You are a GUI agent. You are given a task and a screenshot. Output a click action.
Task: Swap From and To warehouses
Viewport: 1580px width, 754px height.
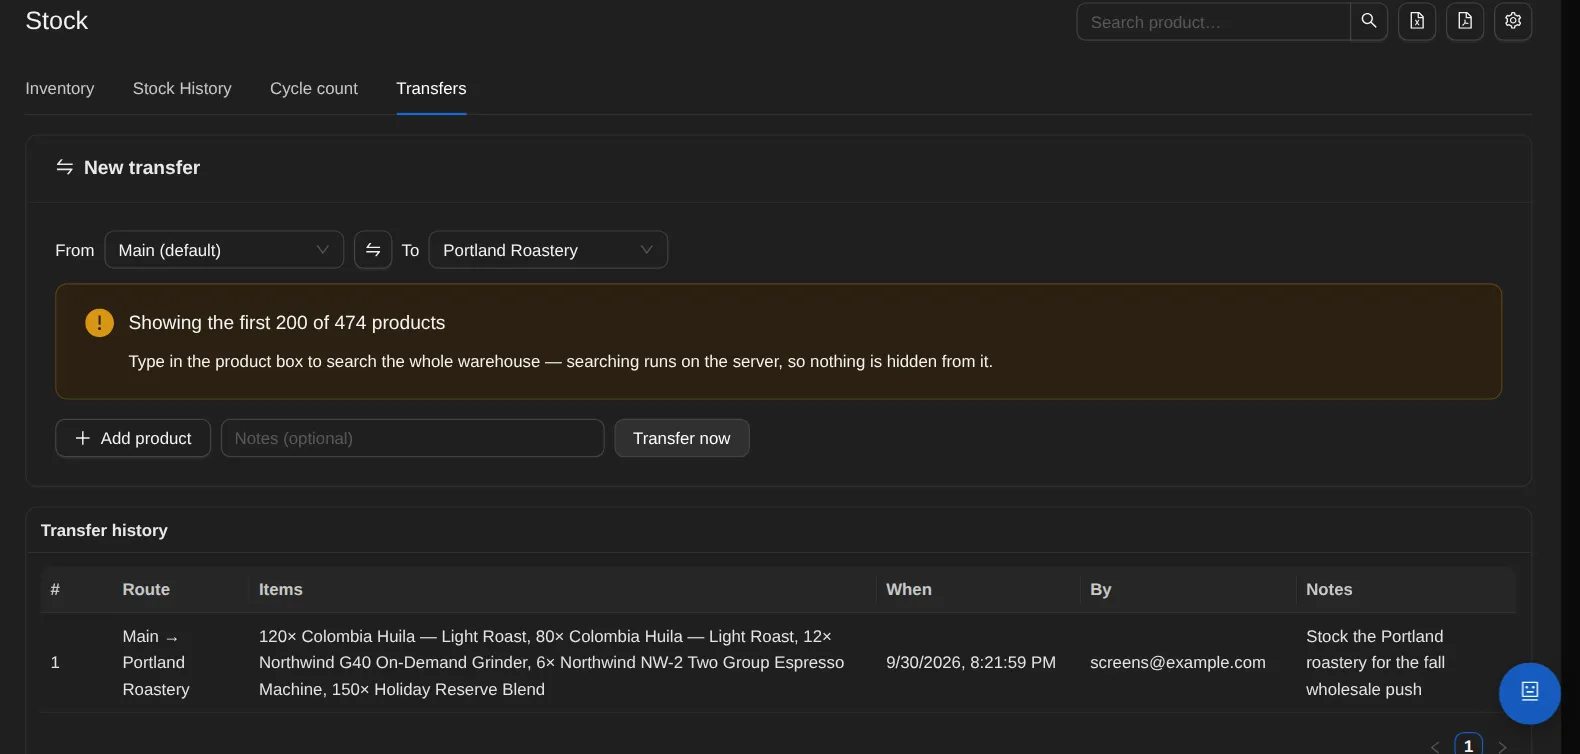[x=373, y=250]
